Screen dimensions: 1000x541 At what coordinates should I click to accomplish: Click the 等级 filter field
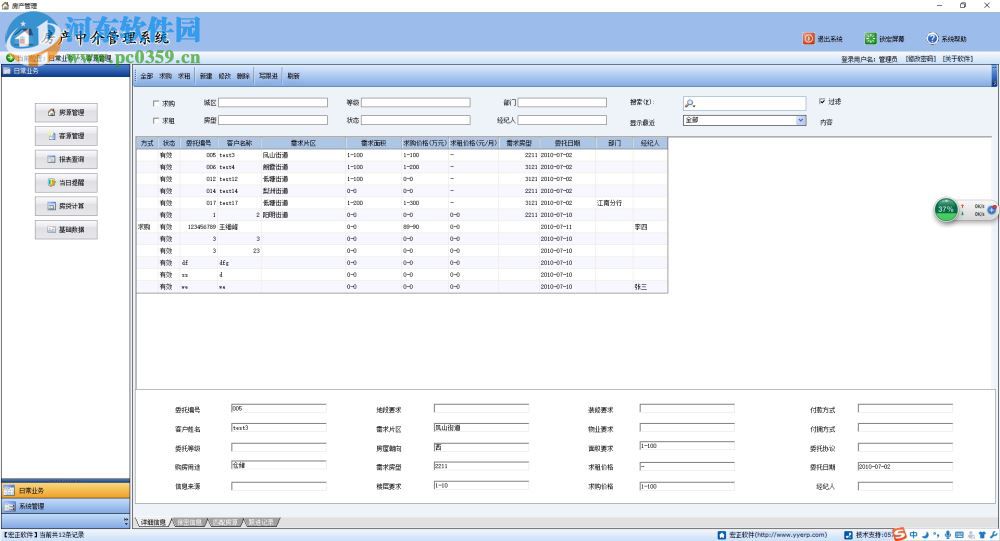416,103
